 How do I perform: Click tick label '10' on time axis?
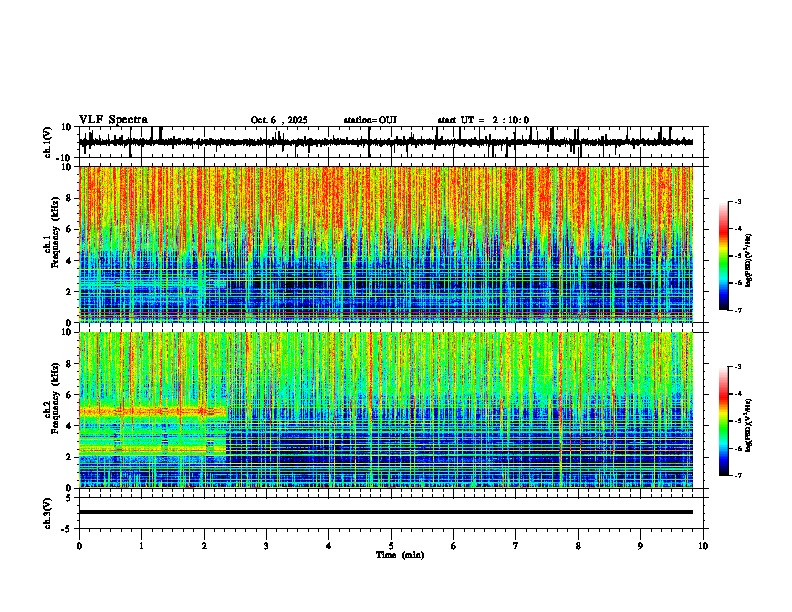point(703,546)
